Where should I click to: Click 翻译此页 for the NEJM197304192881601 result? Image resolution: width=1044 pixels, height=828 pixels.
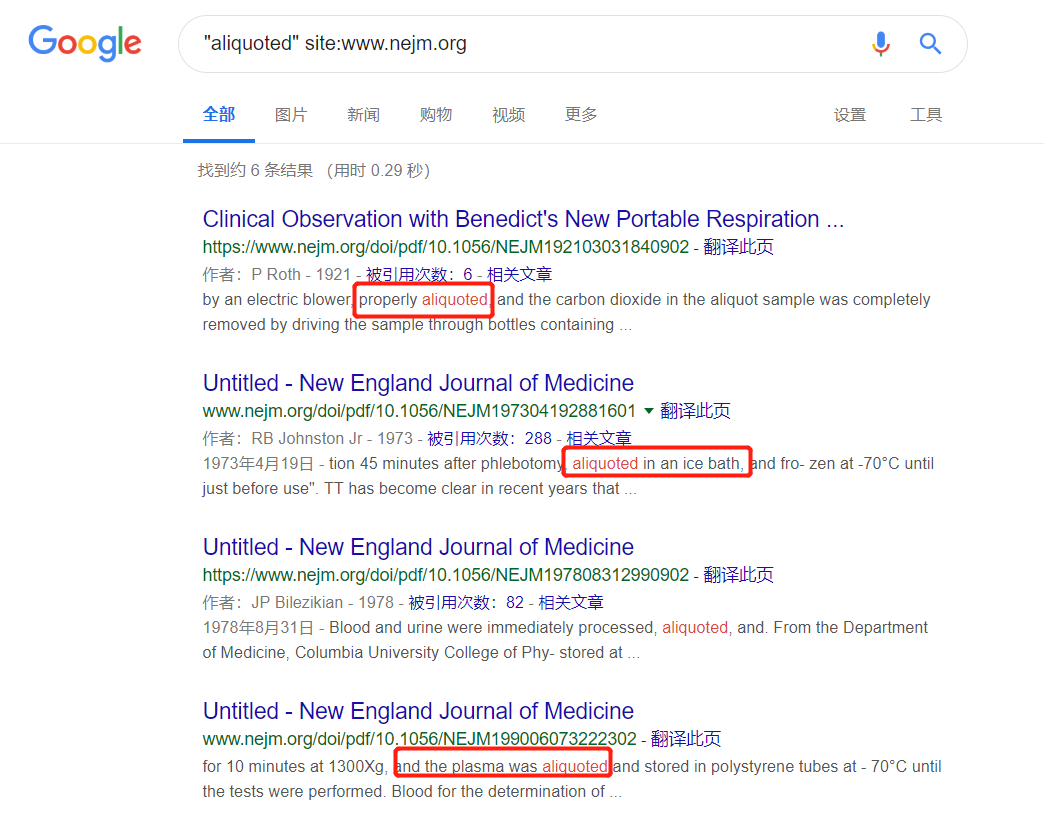coord(695,411)
